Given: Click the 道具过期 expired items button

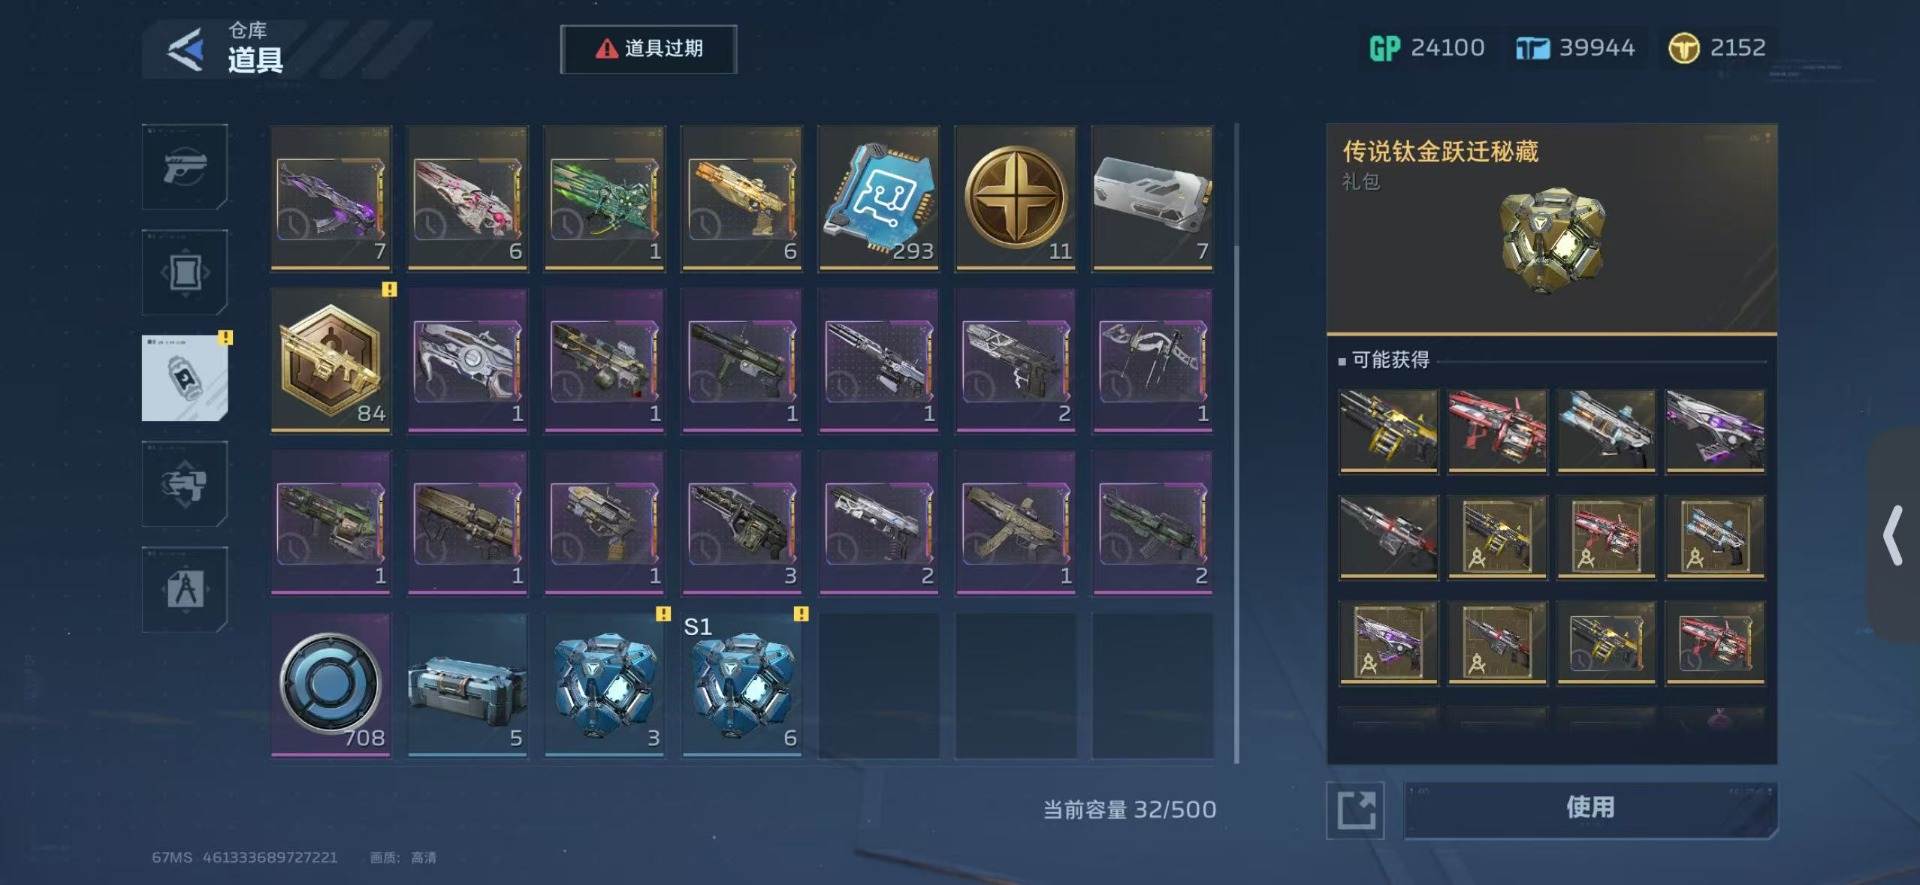Looking at the screenshot, I should (649, 49).
